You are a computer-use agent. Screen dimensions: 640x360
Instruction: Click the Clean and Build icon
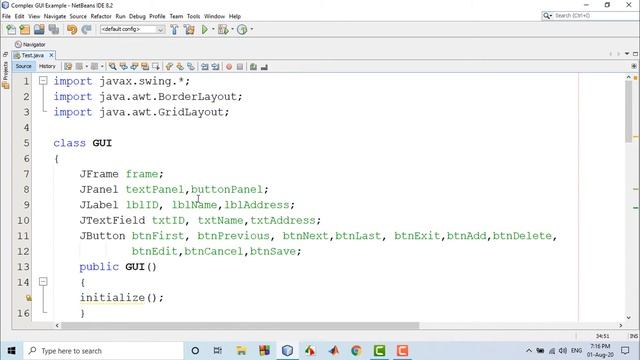[x=189, y=29]
